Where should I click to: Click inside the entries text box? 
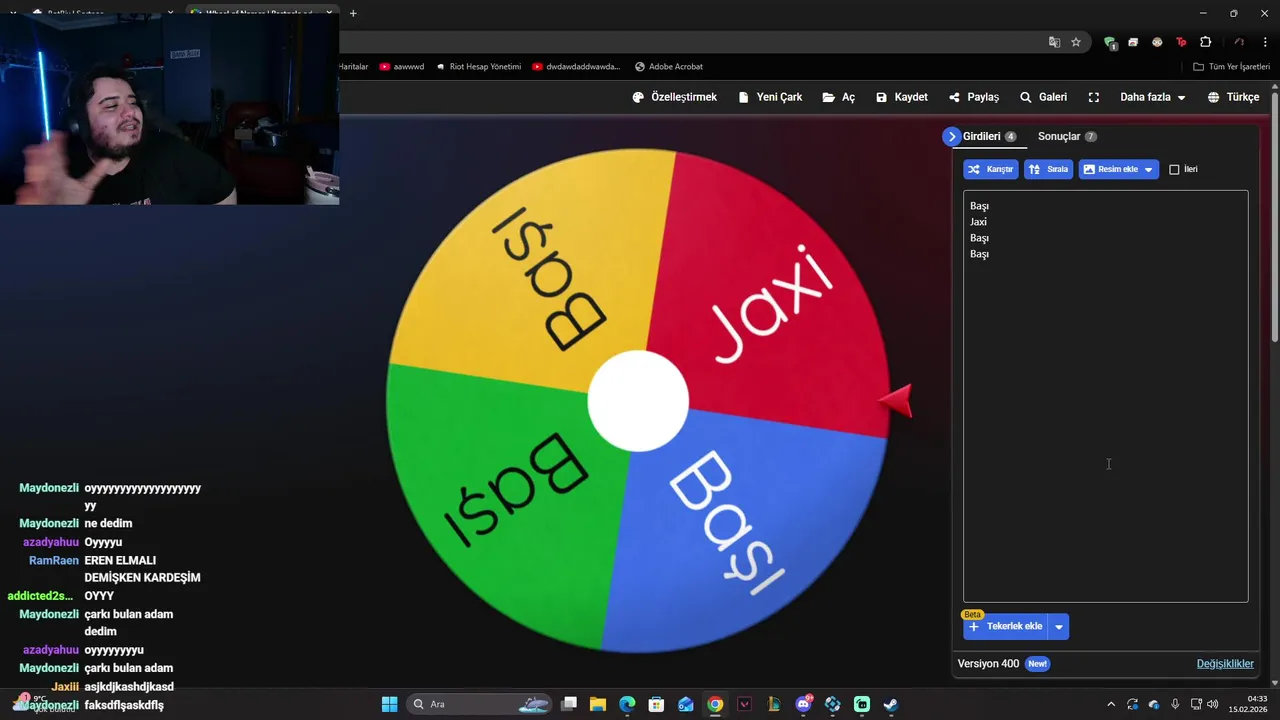pos(1105,396)
